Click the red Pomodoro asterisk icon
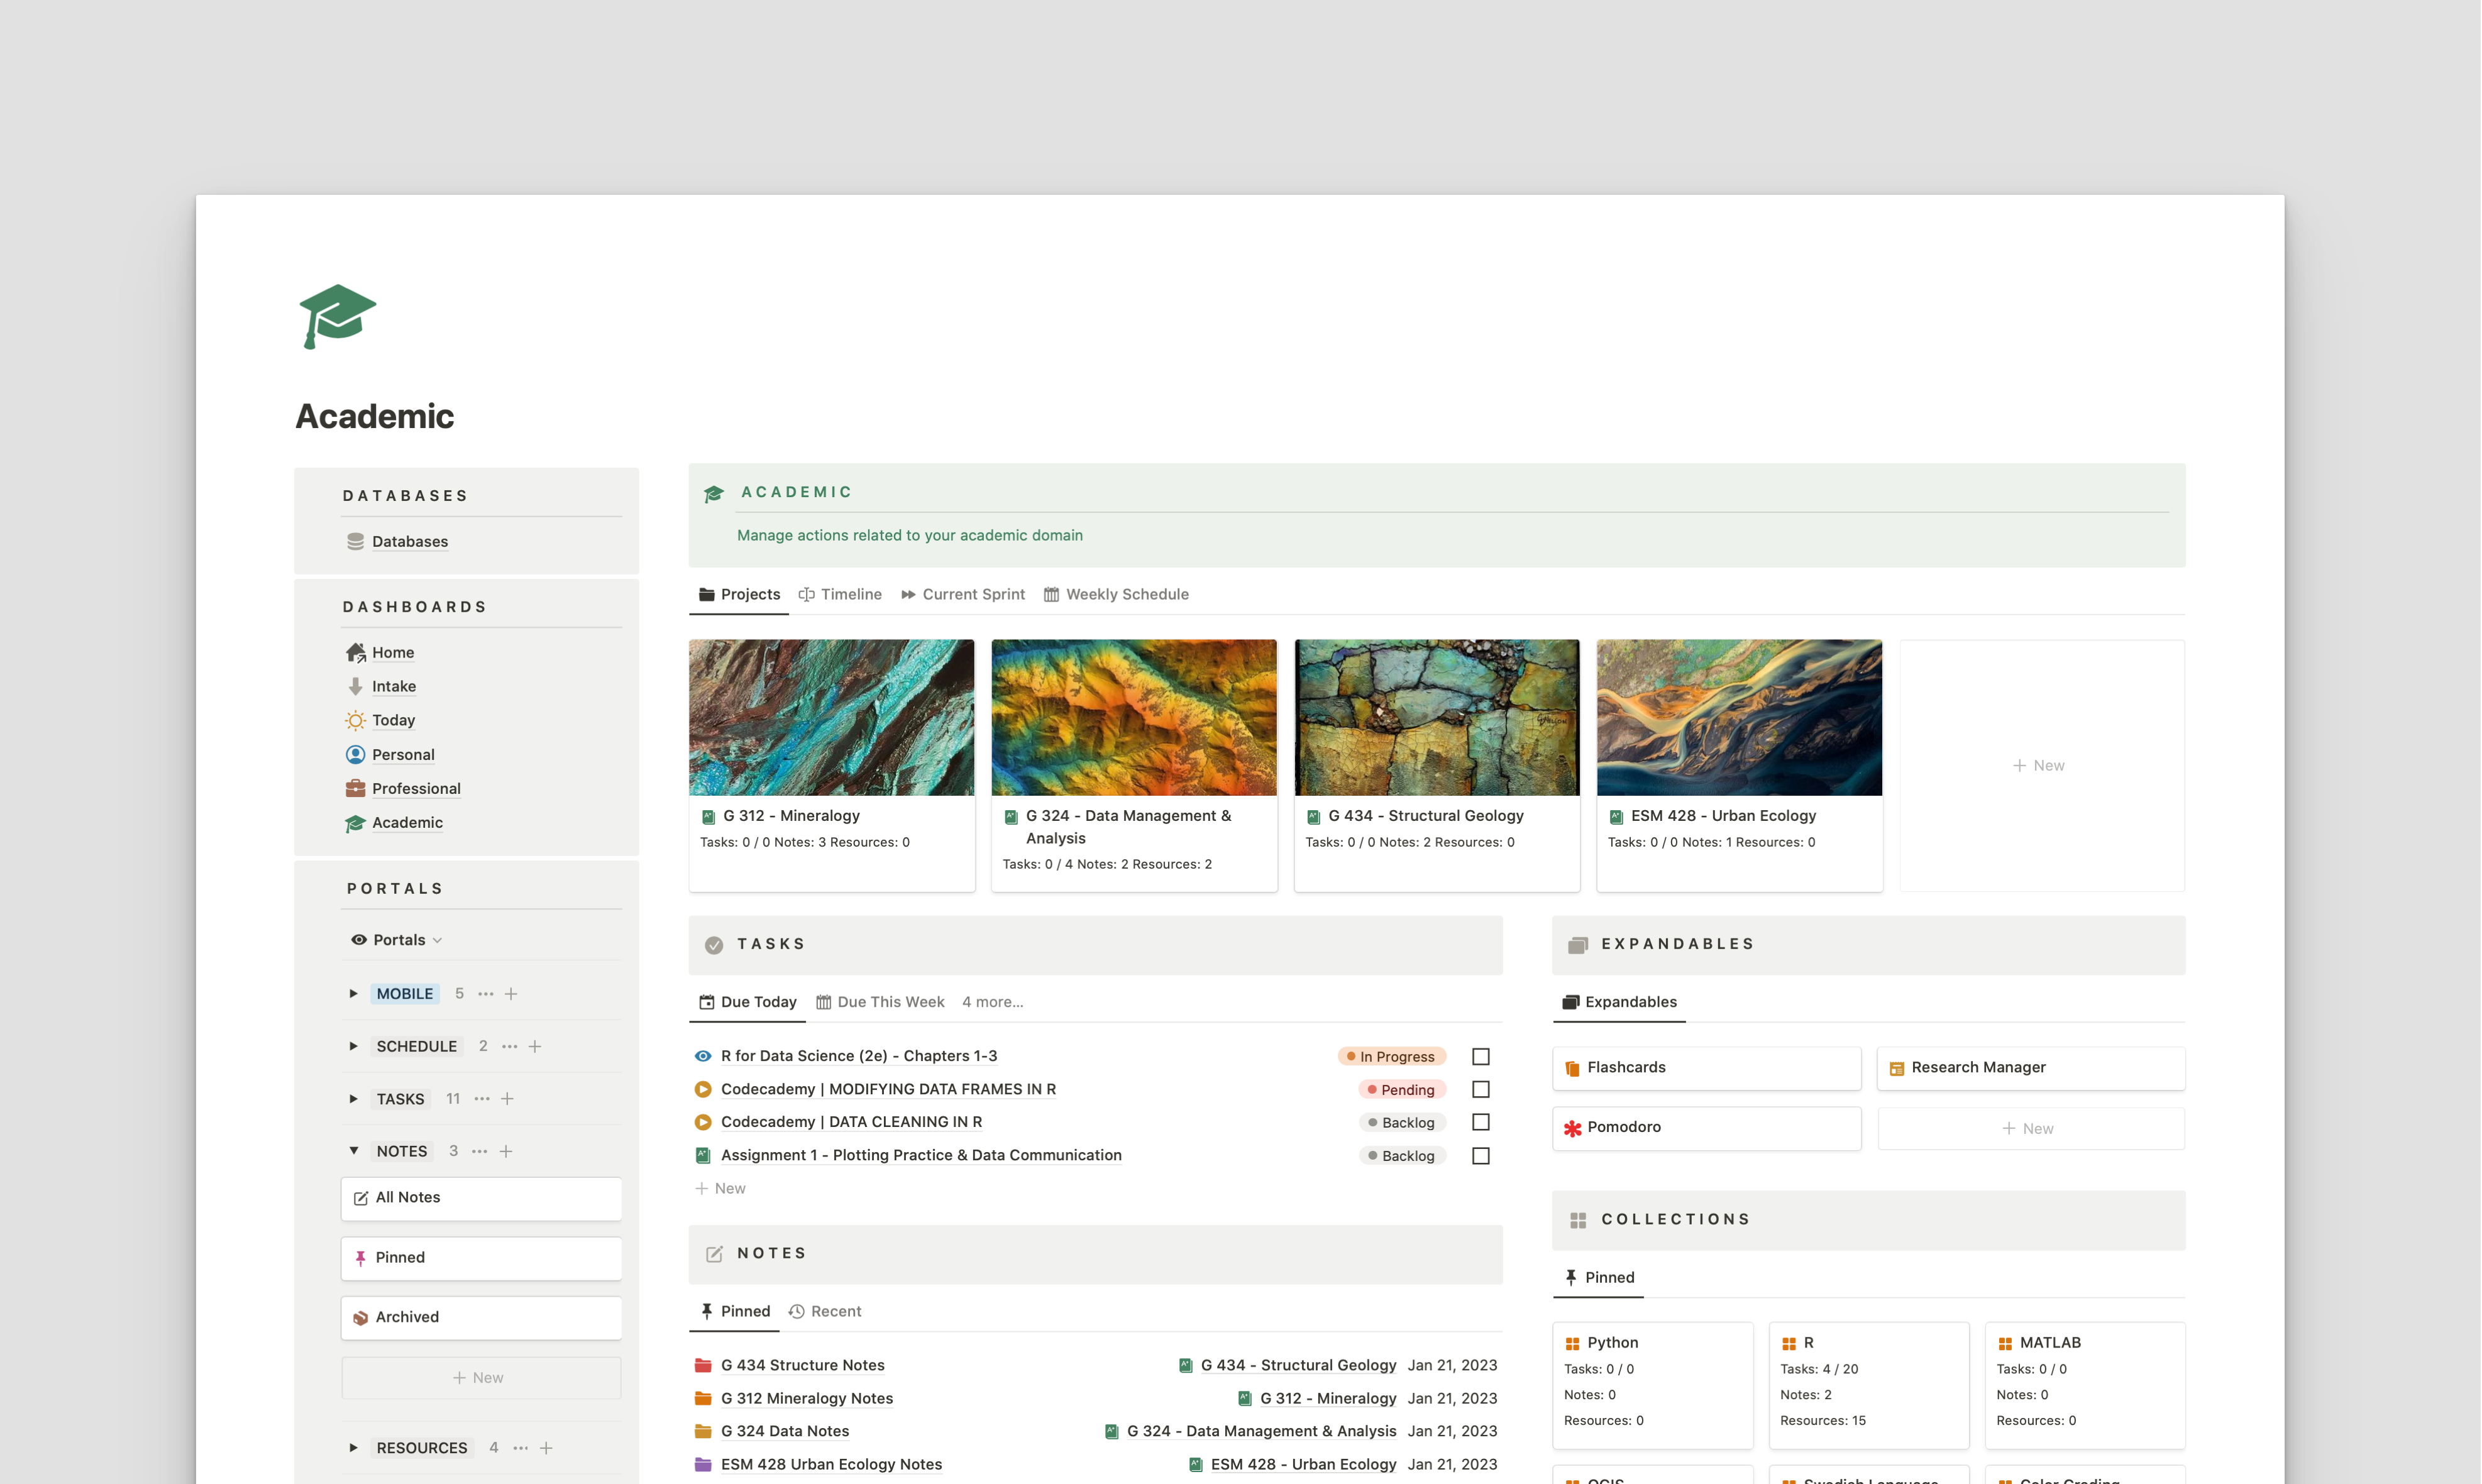The height and width of the screenshot is (1484, 2482). (x=1573, y=1127)
